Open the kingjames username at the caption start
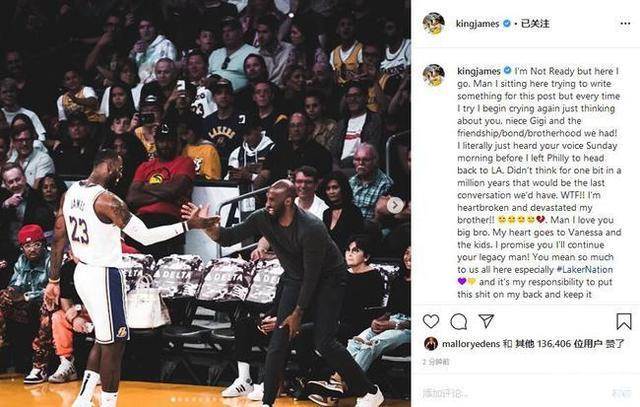 pyautogui.click(x=478, y=71)
